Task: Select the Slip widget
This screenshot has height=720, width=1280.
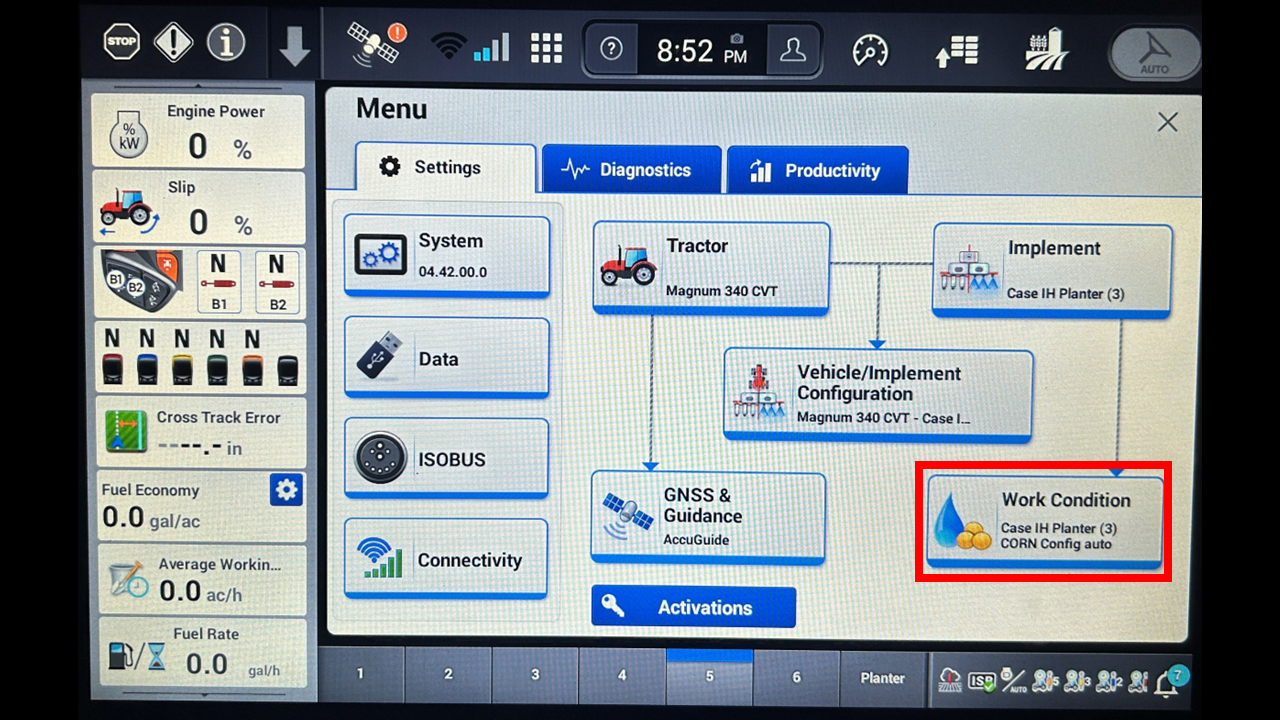Action: 198,207
